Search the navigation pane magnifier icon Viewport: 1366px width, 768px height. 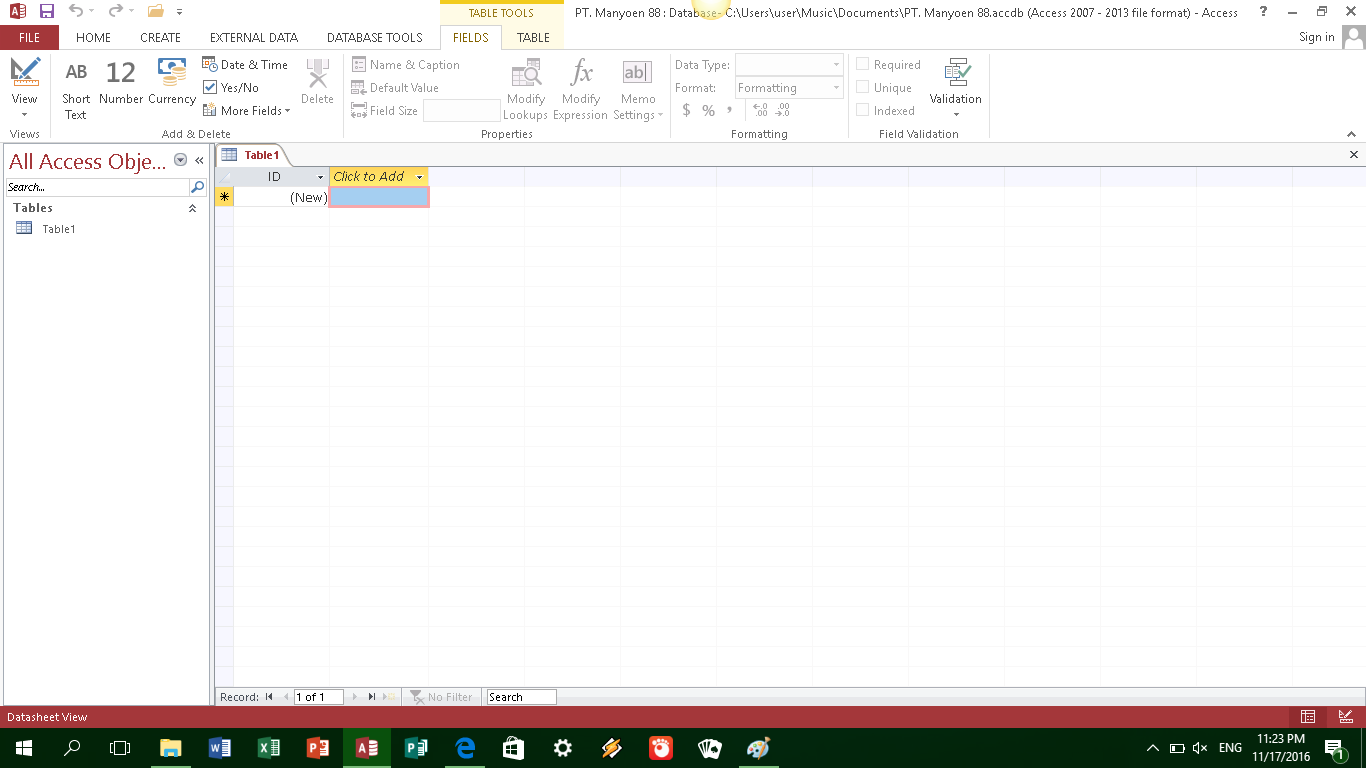pos(198,187)
